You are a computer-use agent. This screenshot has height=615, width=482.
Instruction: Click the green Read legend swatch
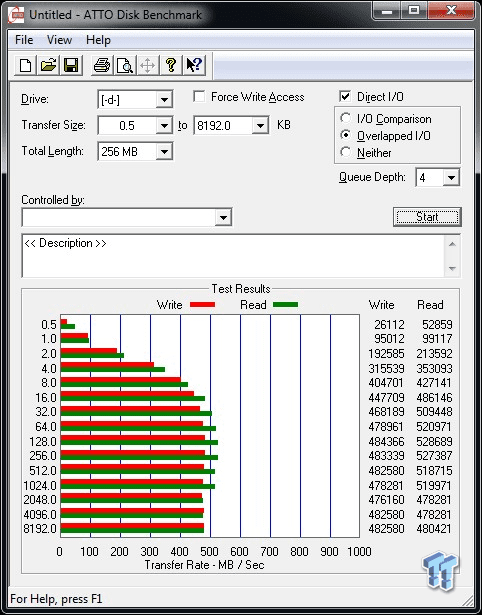286,304
